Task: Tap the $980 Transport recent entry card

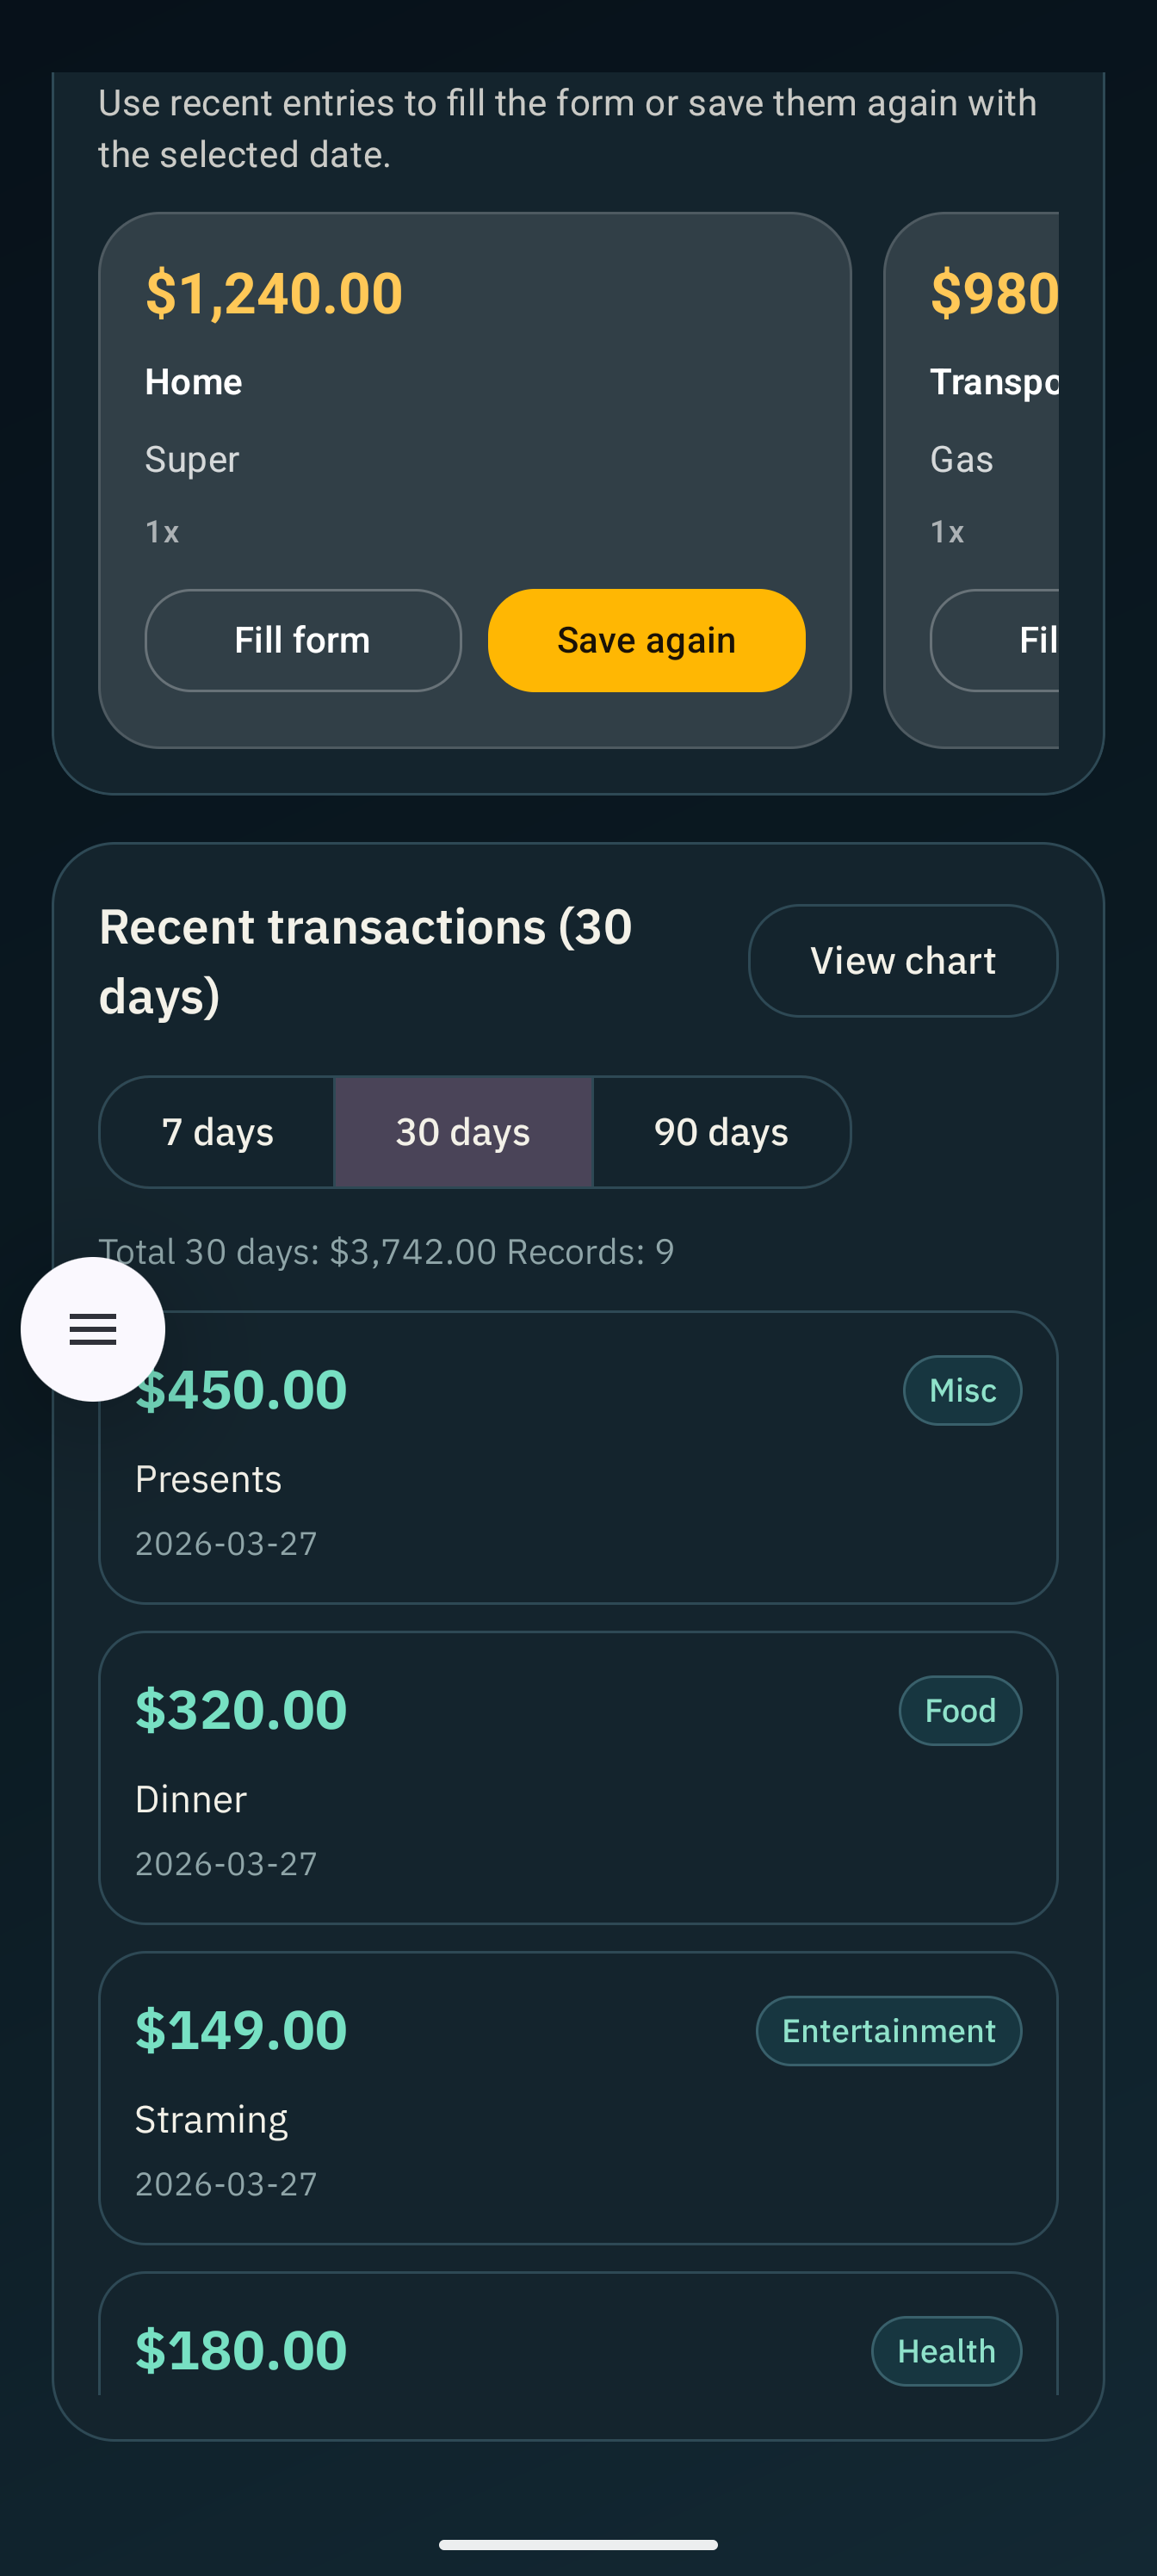Action: click(x=971, y=480)
